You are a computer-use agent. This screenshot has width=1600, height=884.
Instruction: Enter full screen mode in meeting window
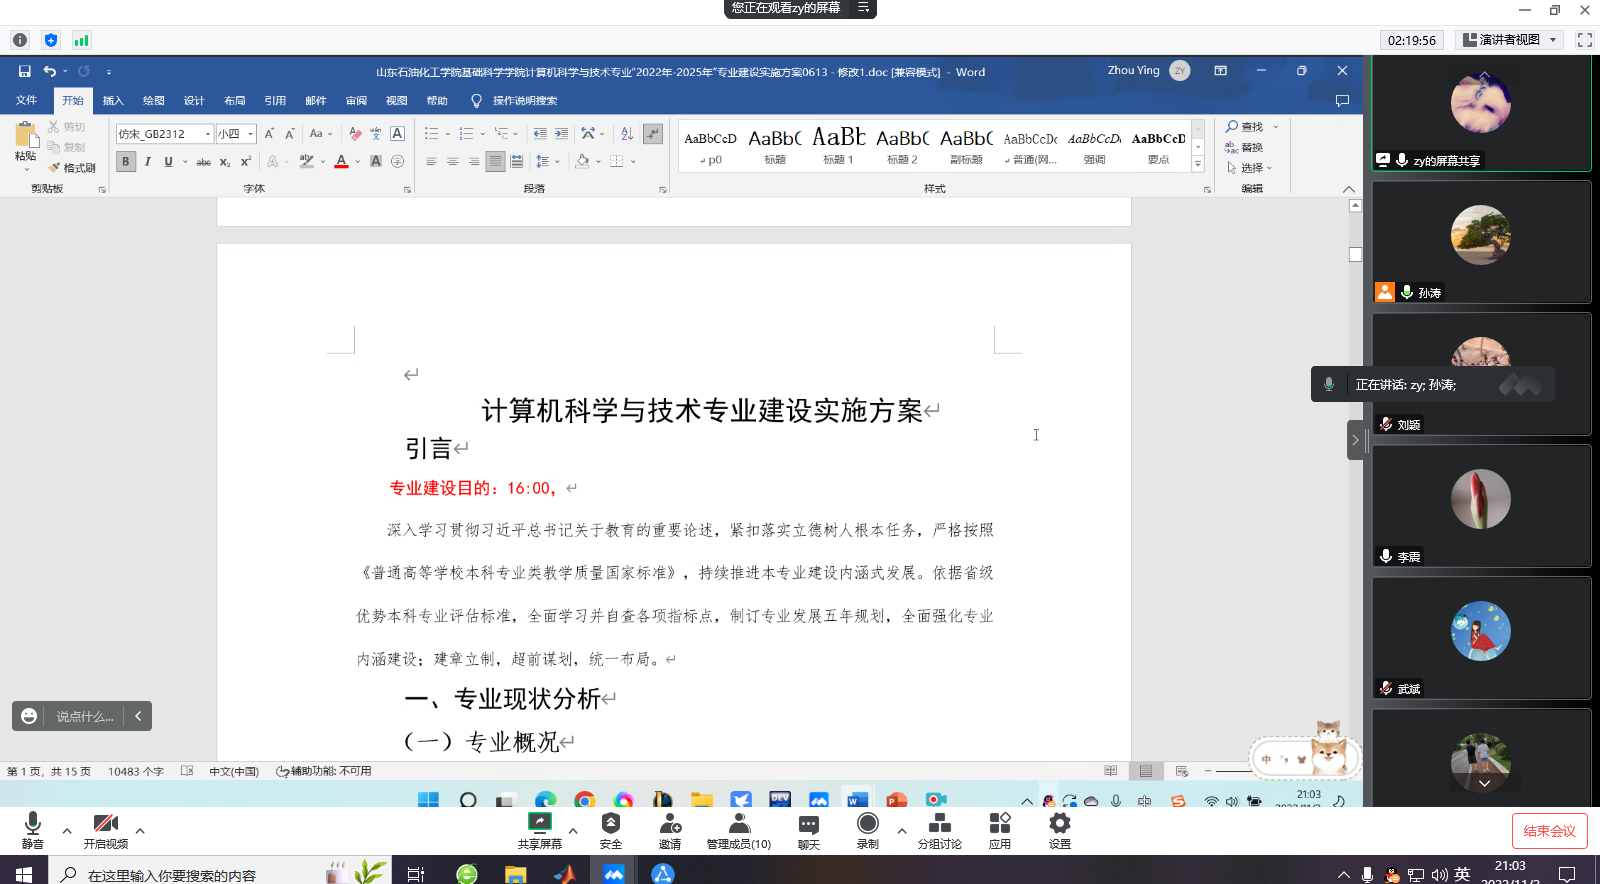click(x=1584, y=40)
